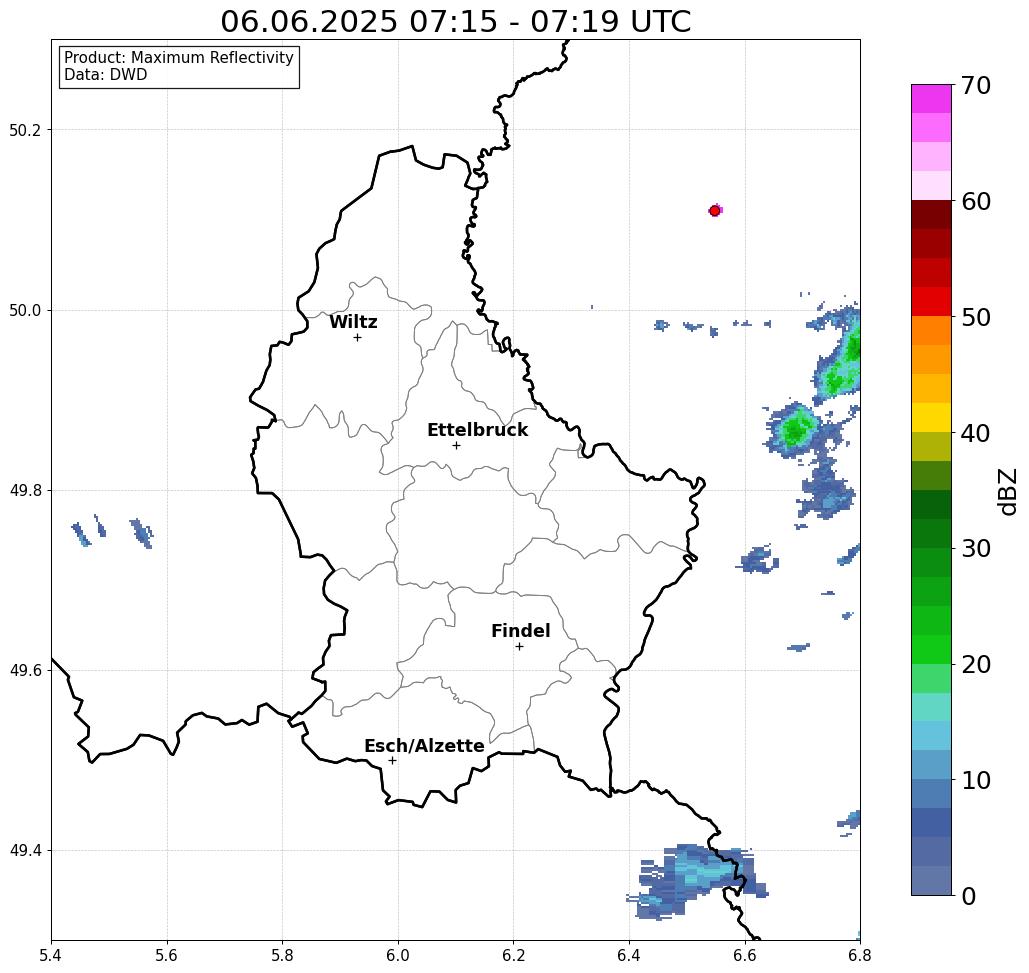This screenshot has height=973, width=1029.
Task: Click the 5.8 longitude axis label
Action: [282, 955]
